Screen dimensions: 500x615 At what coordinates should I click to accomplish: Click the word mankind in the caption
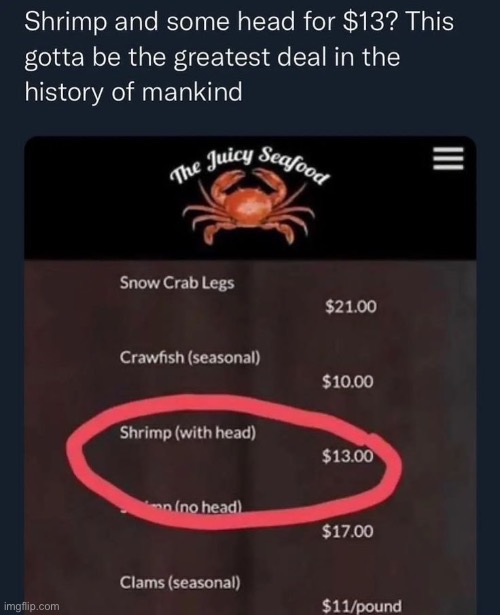click(191, 93)
